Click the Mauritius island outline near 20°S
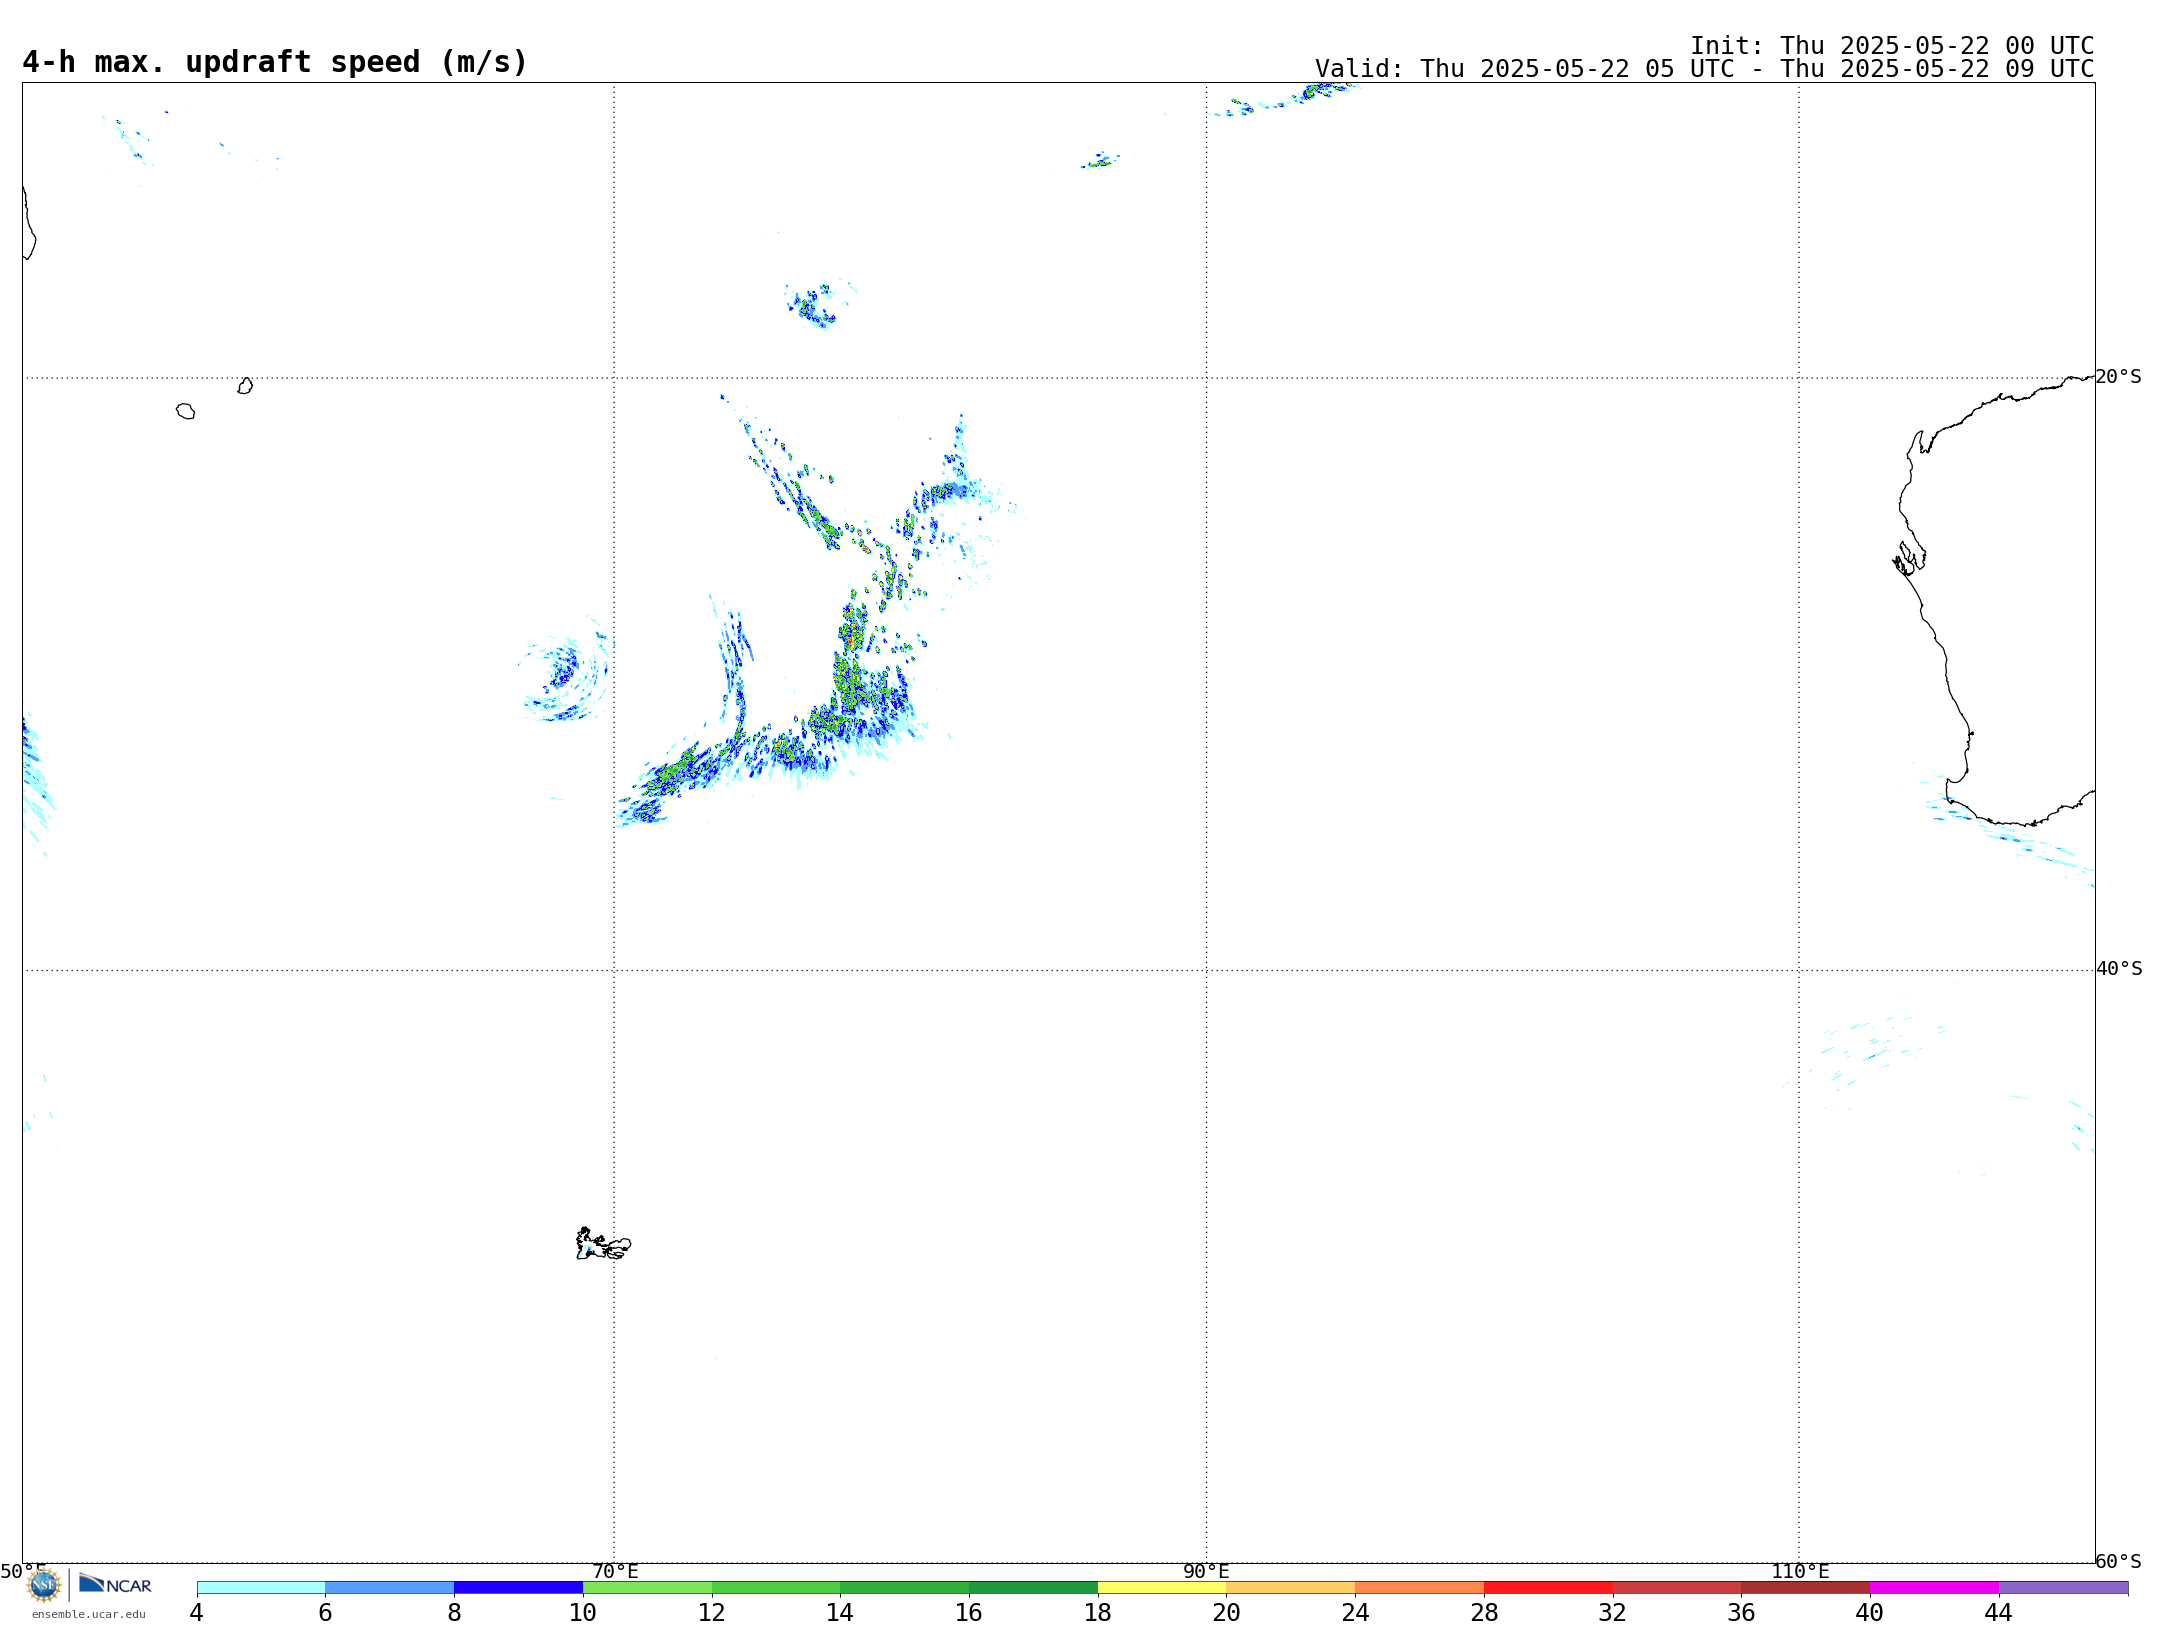Image resolution: width=2160 pixels, height=1626 pixels. 245,385
